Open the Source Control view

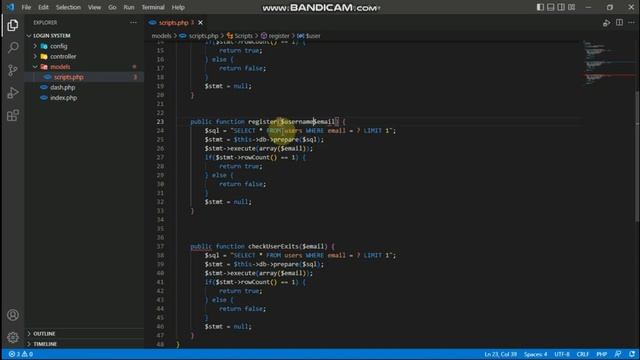[x=13, y=70]
